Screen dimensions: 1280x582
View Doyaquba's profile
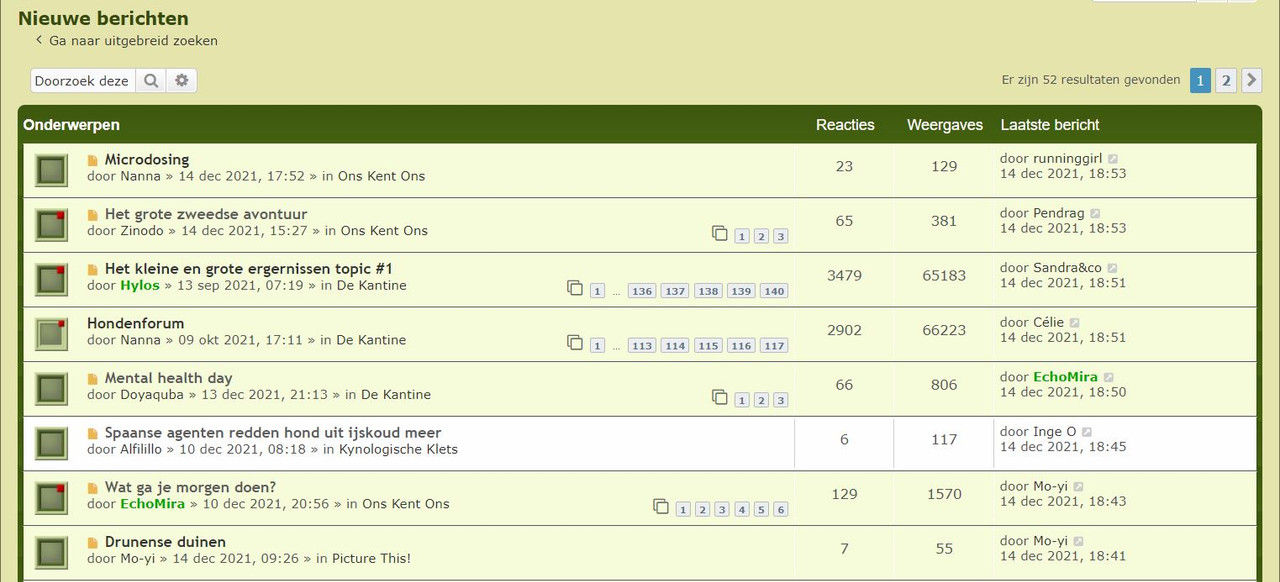pyautogui.click(x=152, y=395)
